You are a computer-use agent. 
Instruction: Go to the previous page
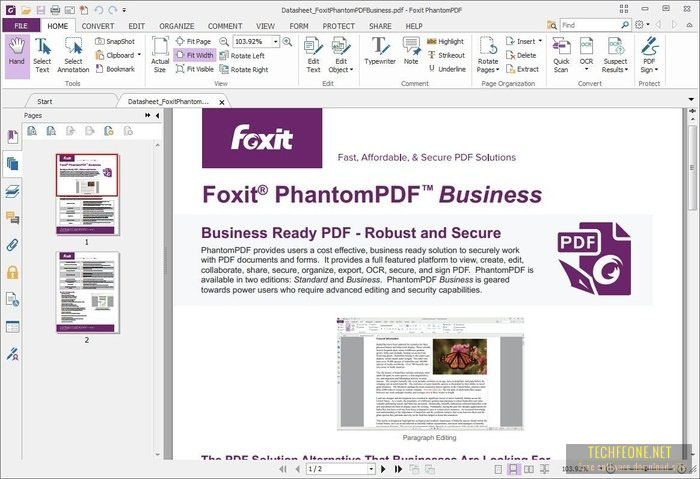pyautogui.click(x=297, y=469)
